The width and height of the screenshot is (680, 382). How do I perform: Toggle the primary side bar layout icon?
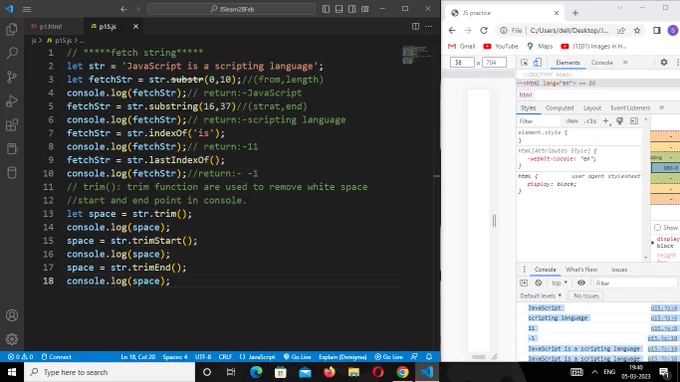(326, 9)
